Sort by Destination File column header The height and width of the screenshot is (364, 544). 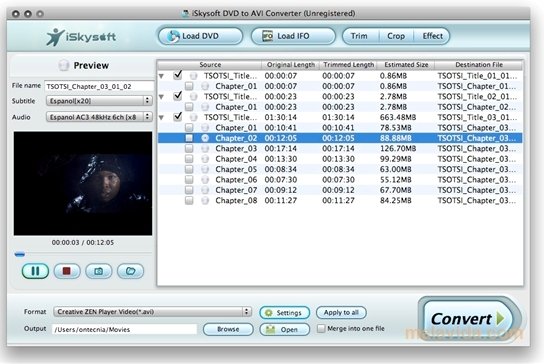pos(479,65)
